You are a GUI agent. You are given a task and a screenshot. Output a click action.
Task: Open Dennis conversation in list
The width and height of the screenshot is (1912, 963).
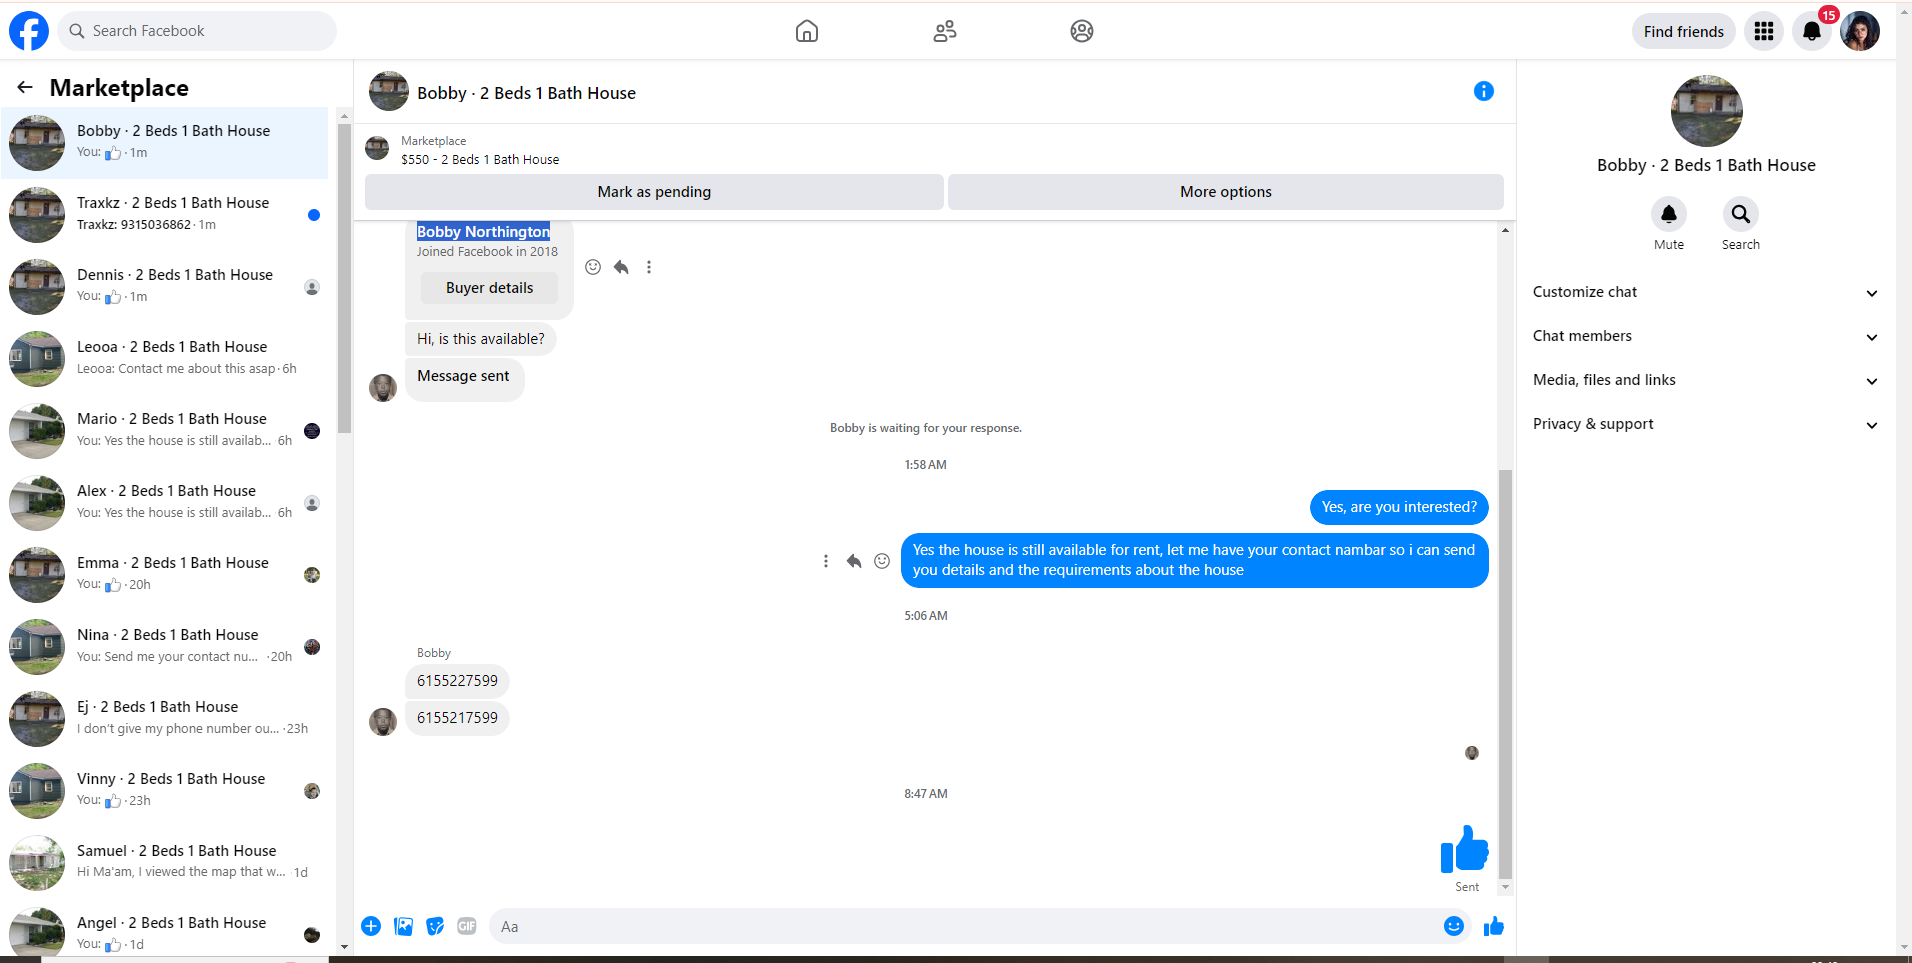165,287
